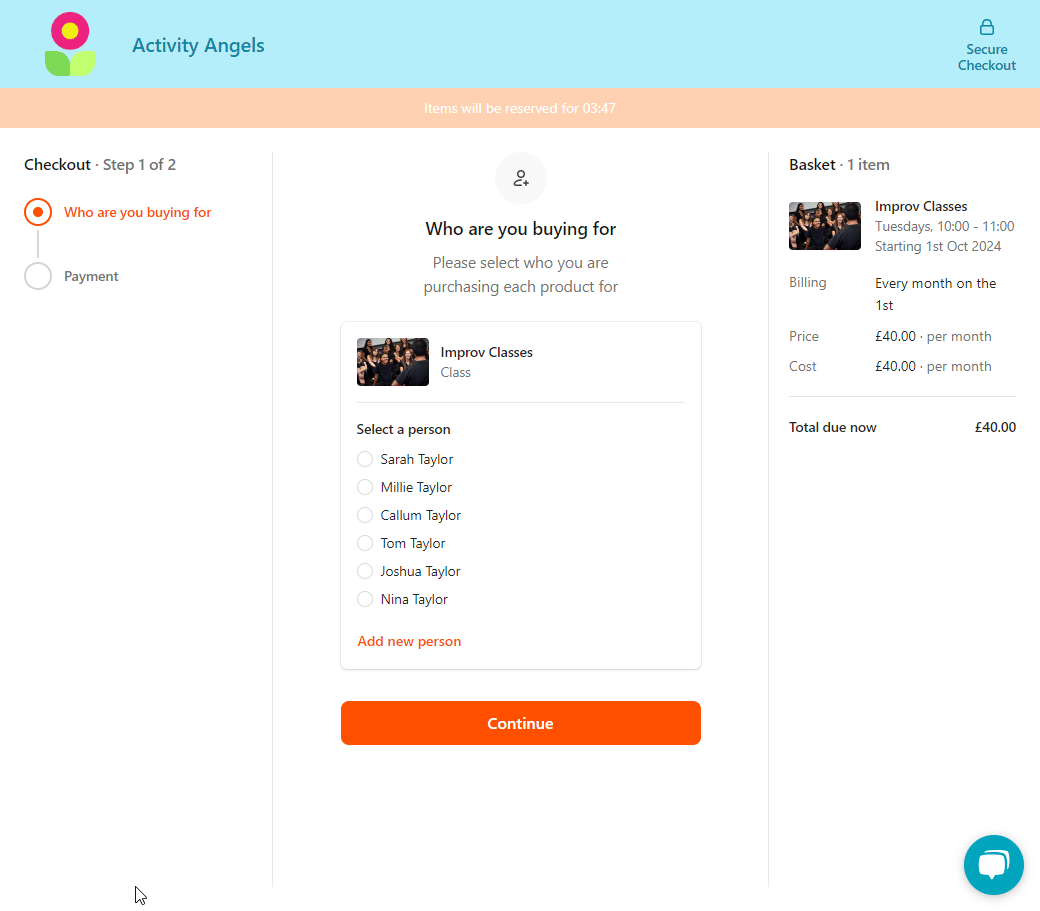Select Millie Taylor as the person
1040x911 pixels.
(365, 487)
